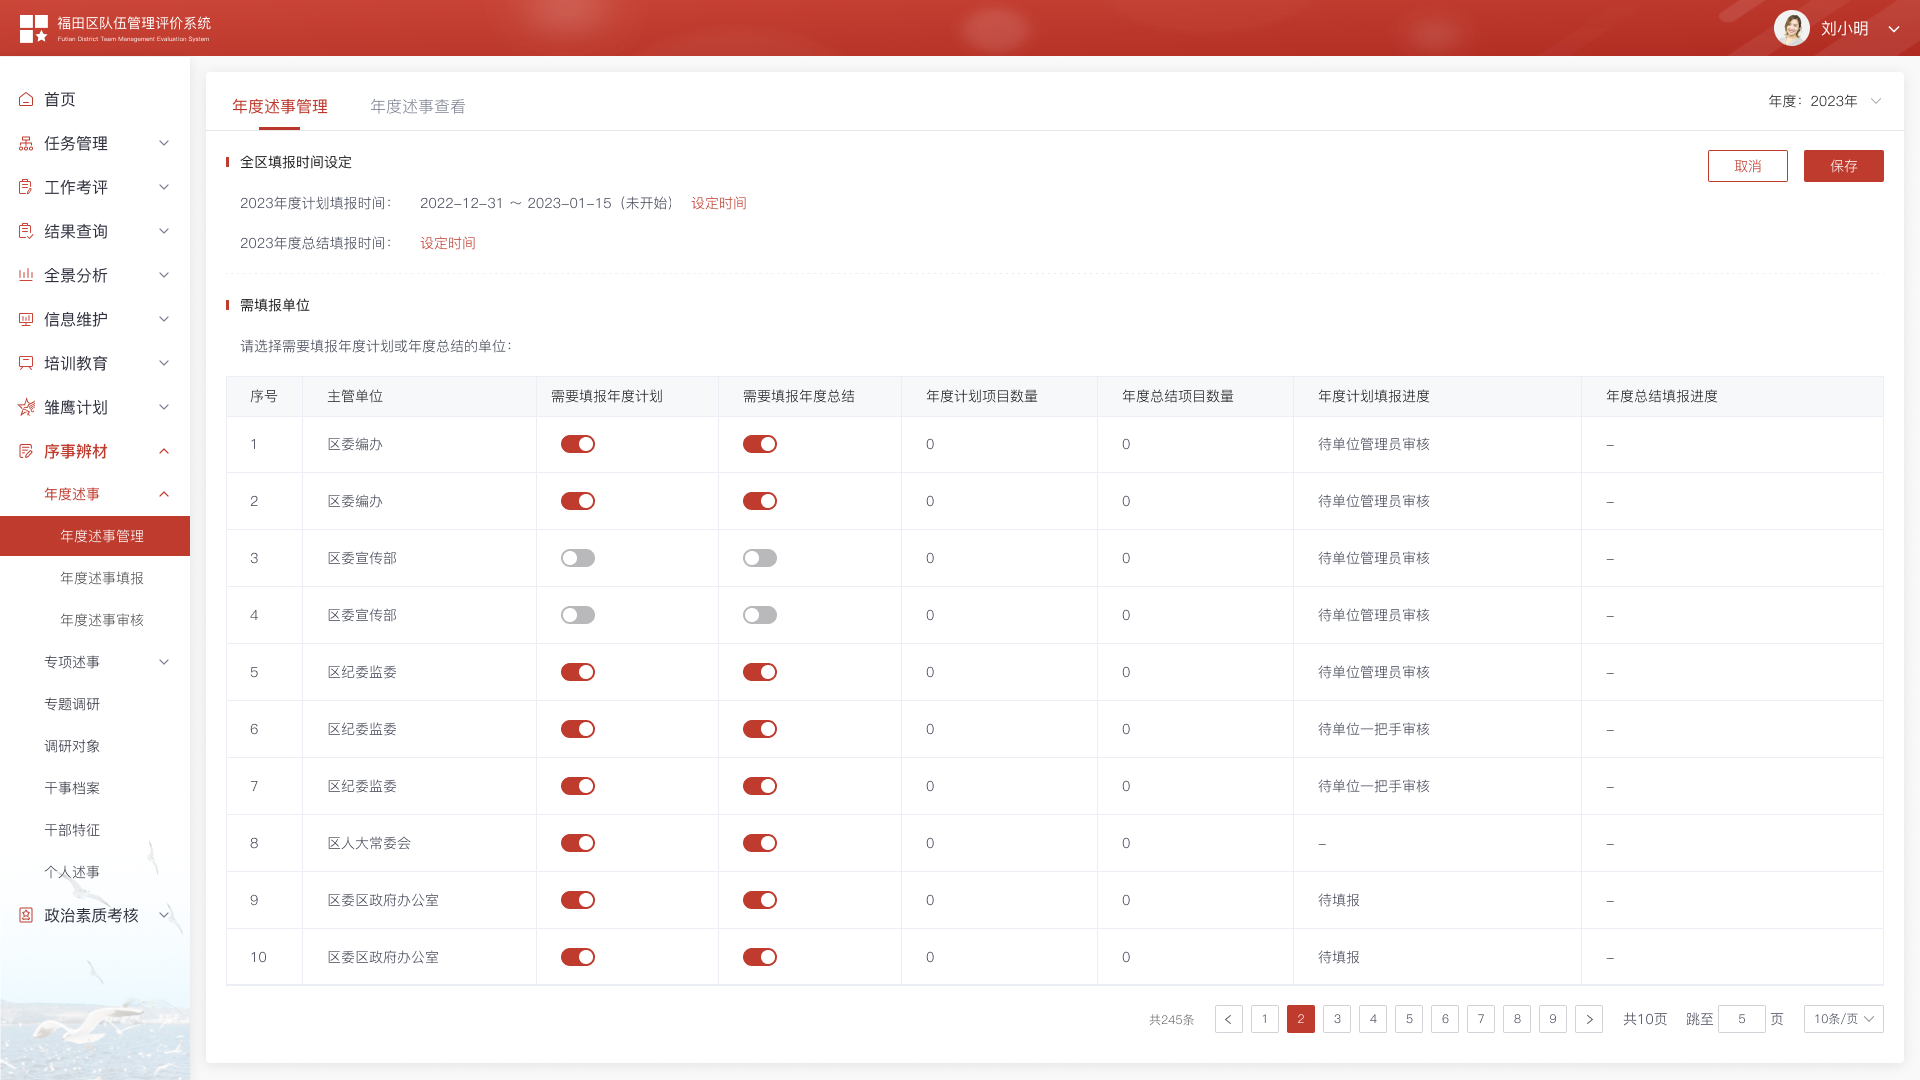The image size is (1920, 1080).
Task: Open 干部特征 in sidebar
Action: pyautogui.click(x=72, y=830)
